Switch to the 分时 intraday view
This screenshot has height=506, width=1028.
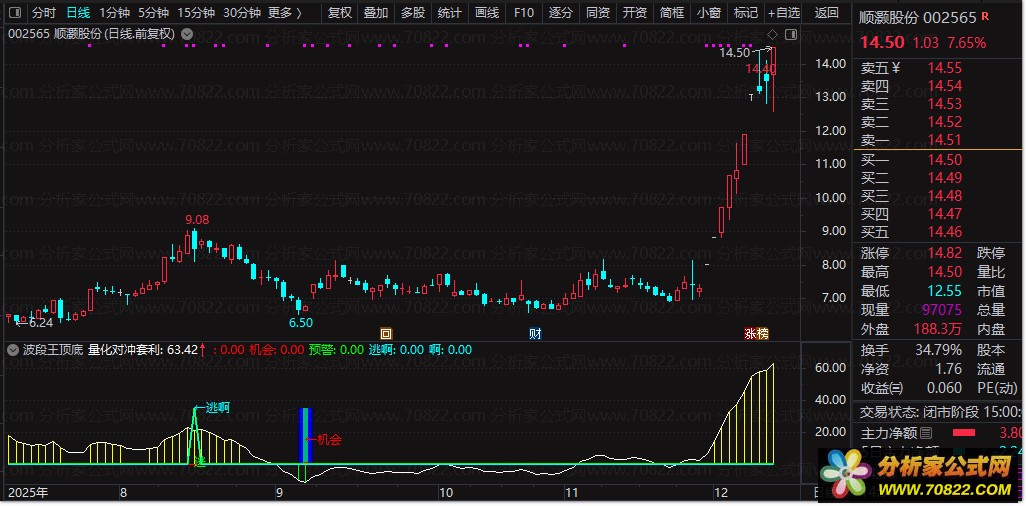[44, 12]
